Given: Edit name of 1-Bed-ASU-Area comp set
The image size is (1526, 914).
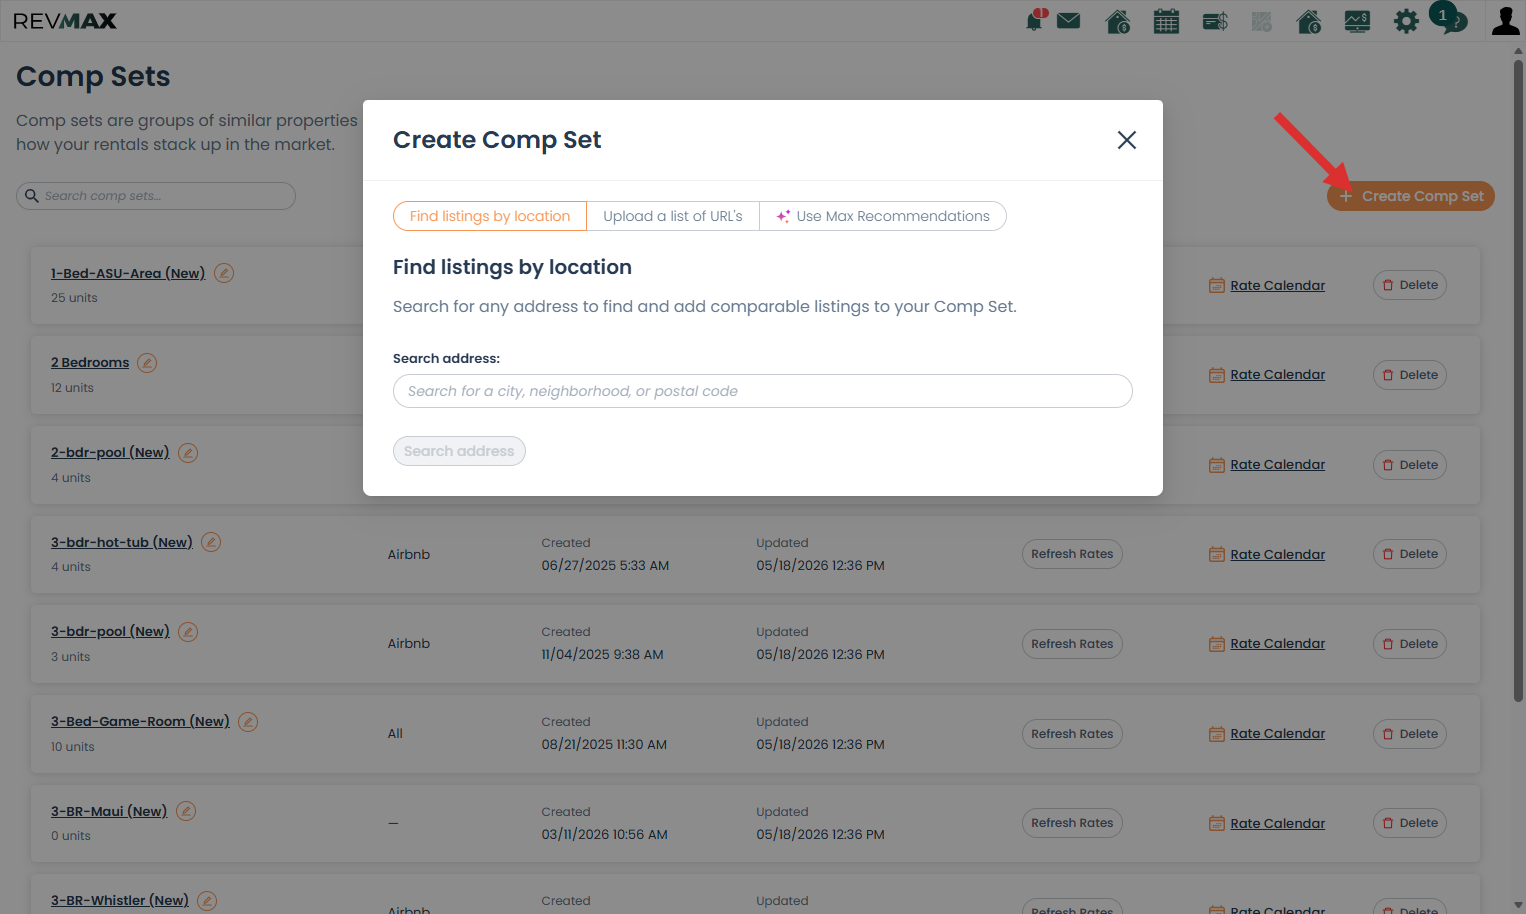Looking at the screenshot, I should click(x=224, y=273).
